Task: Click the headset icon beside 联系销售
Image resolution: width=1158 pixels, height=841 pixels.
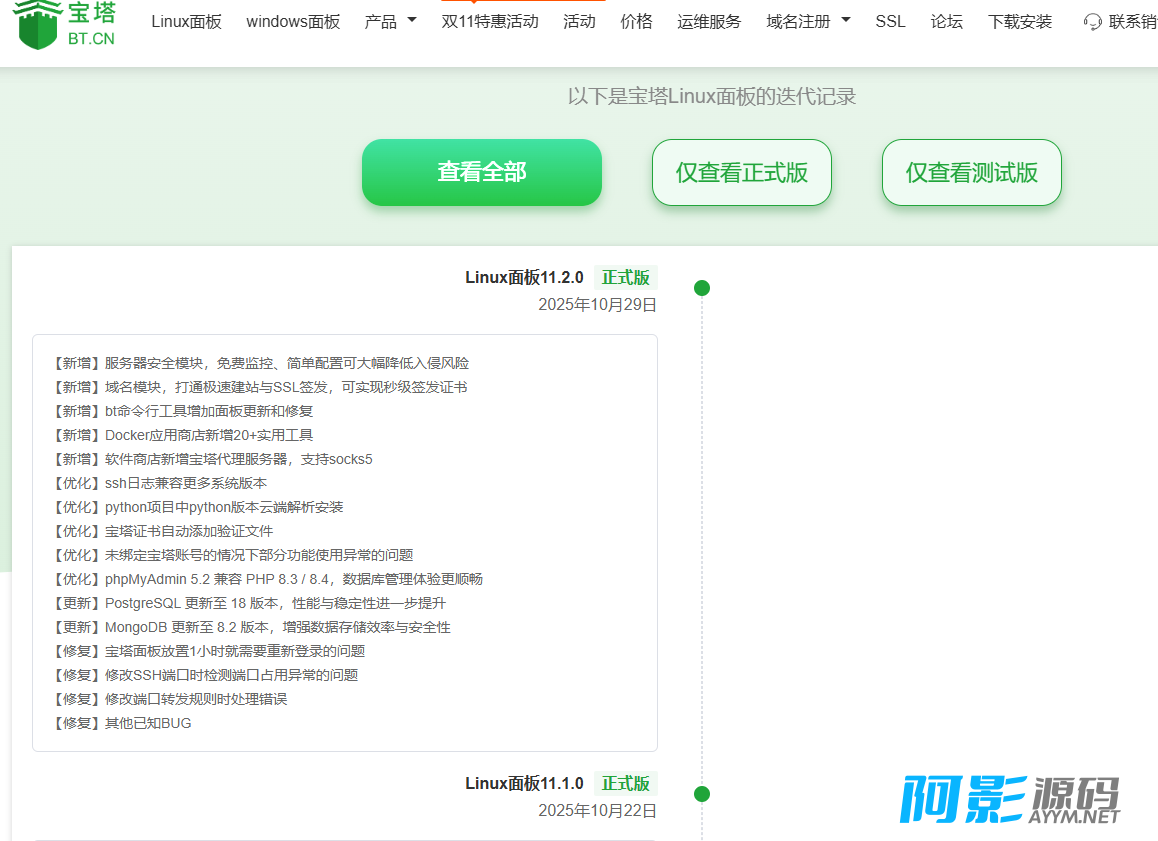Action: click(1093, 22)
